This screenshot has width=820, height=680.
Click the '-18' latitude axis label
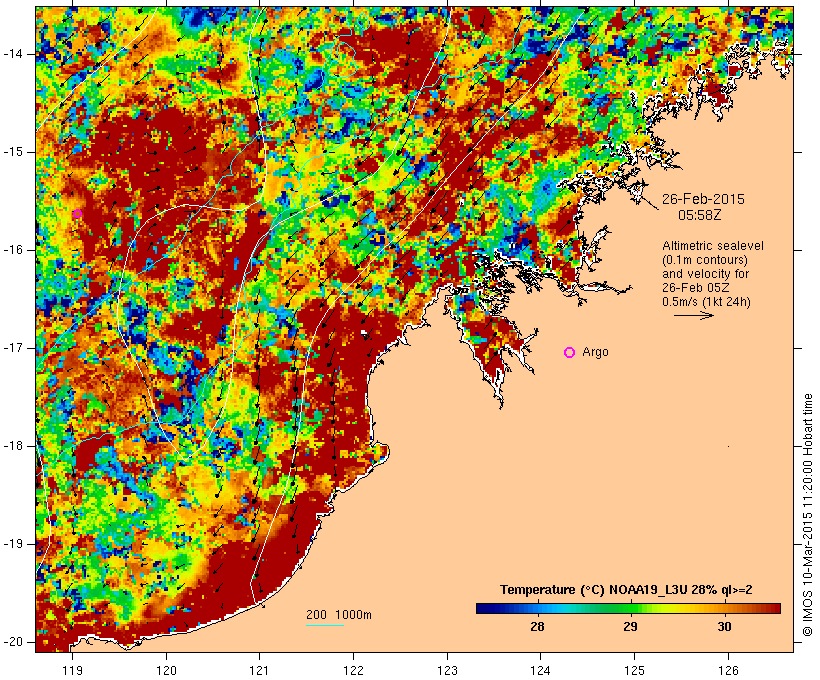(x=13, y=446)
